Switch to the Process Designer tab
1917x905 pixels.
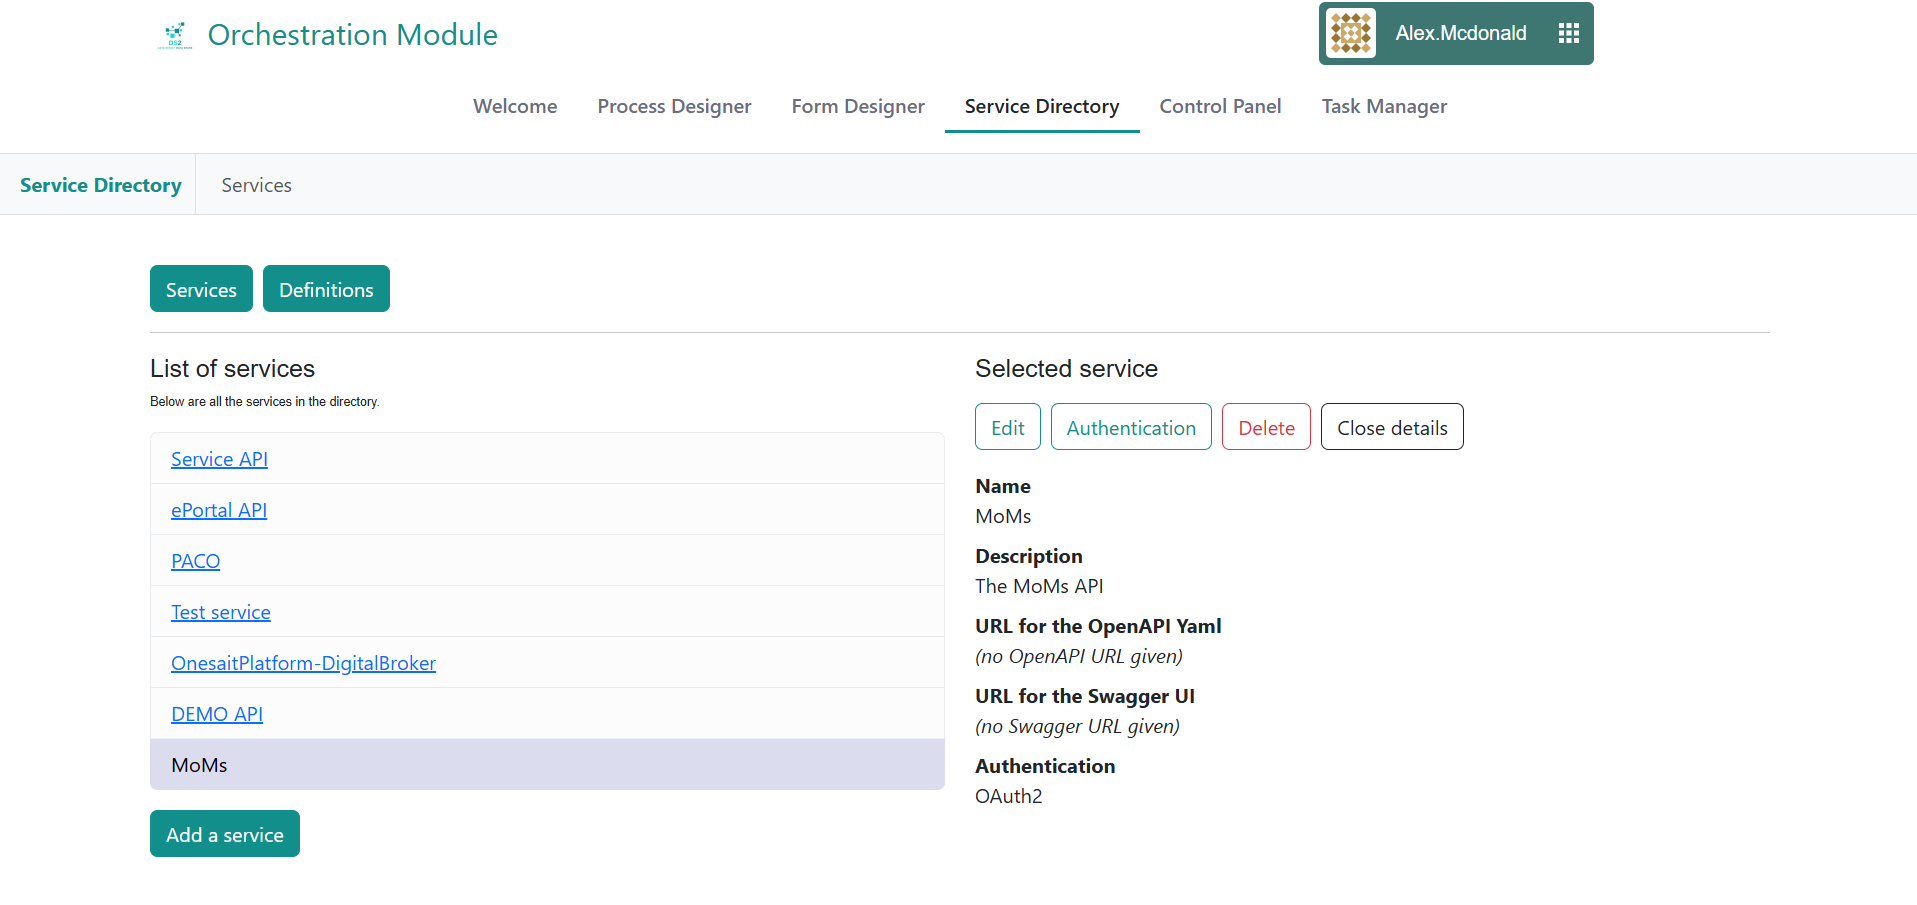674,106
